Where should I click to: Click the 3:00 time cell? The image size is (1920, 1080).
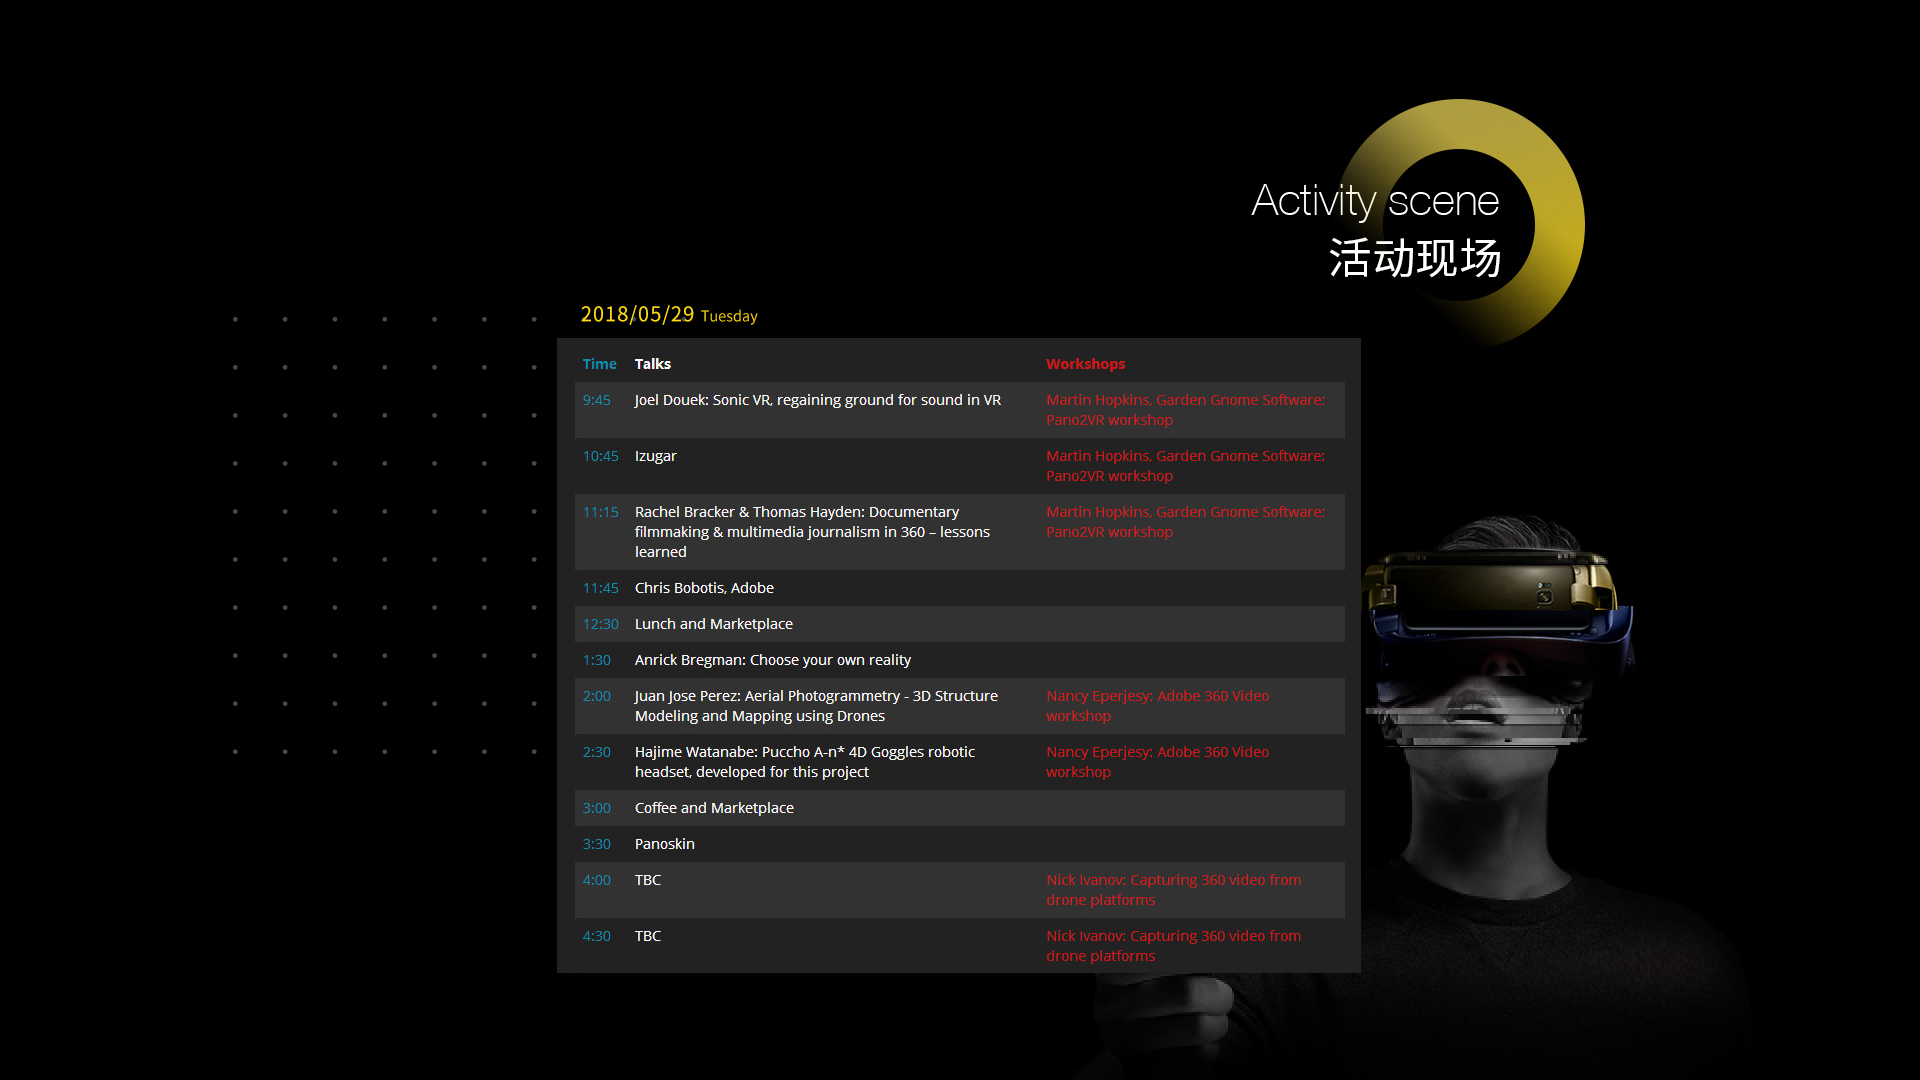(x=597, y=808)
